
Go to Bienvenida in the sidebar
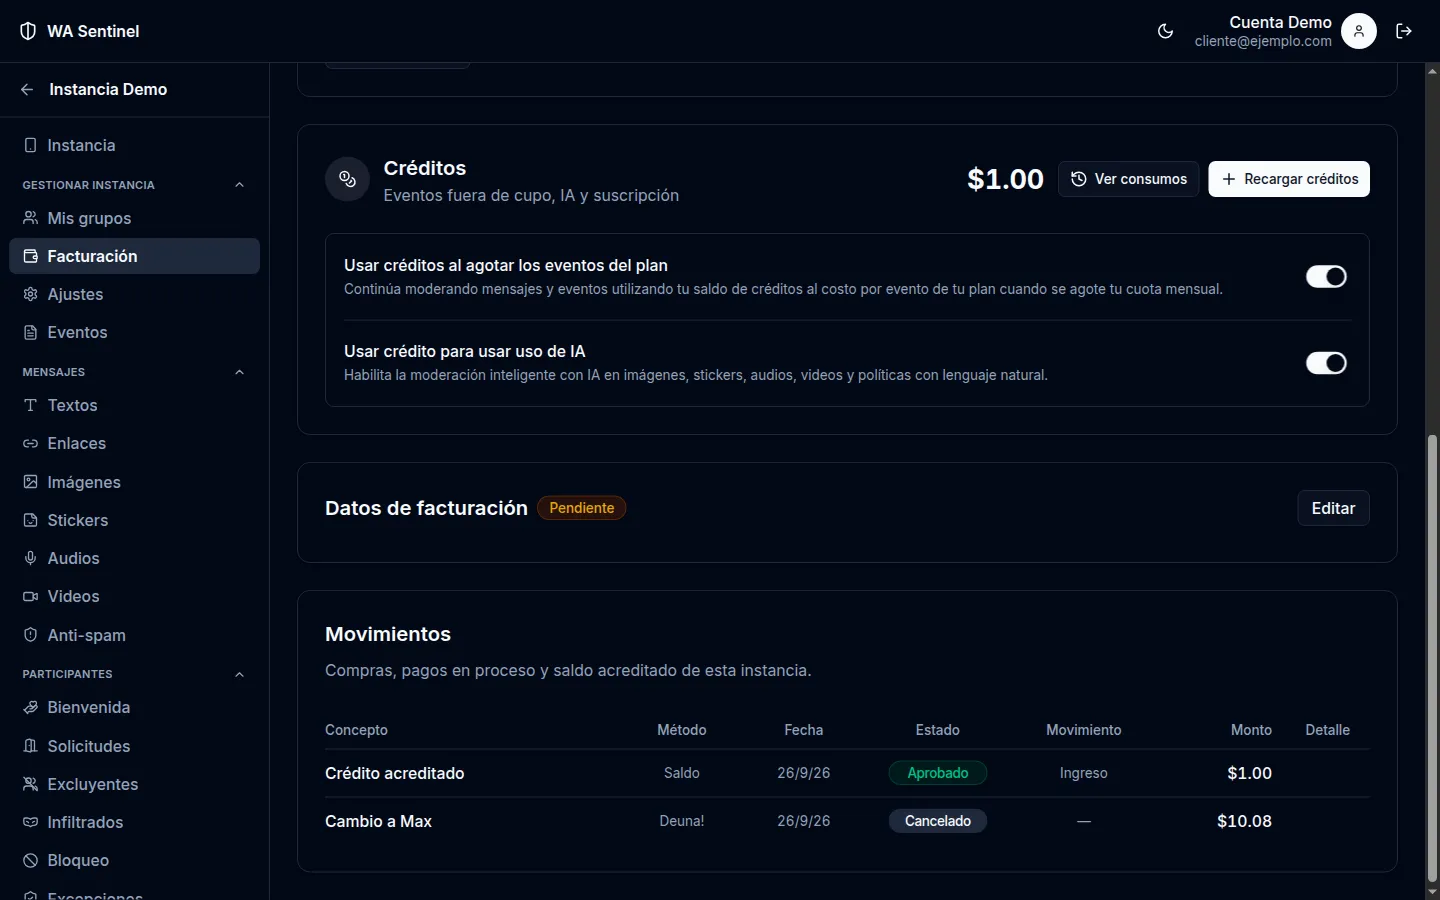134,707
